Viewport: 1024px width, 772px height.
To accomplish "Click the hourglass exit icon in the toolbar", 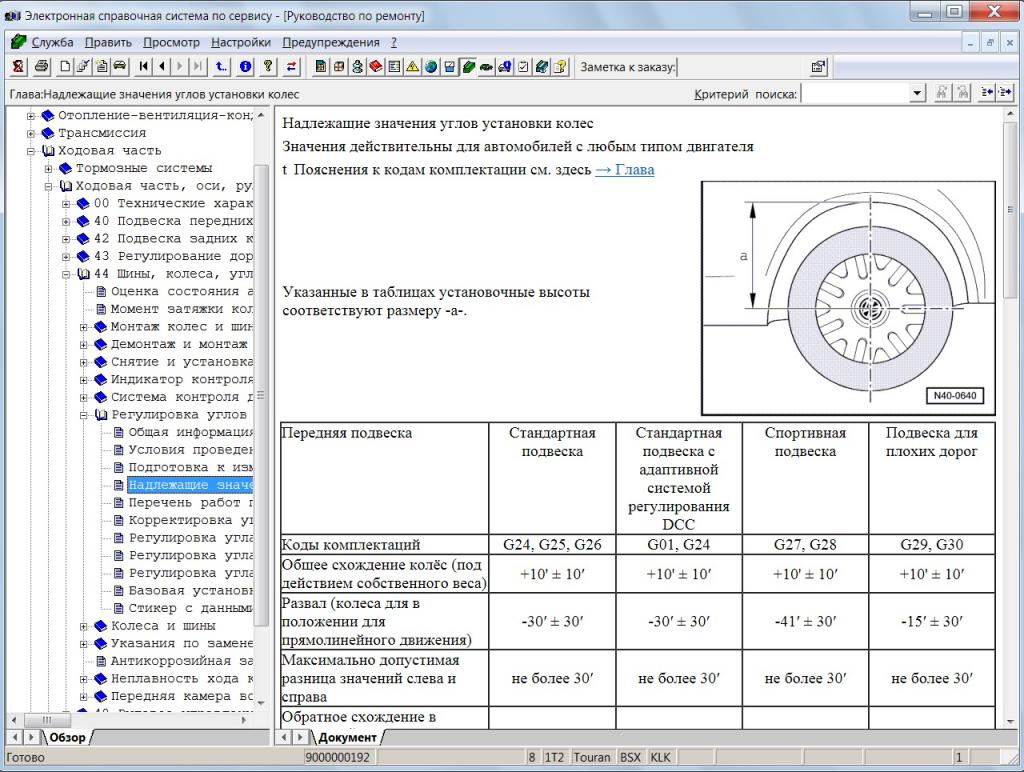I will [x=18, y=66].
